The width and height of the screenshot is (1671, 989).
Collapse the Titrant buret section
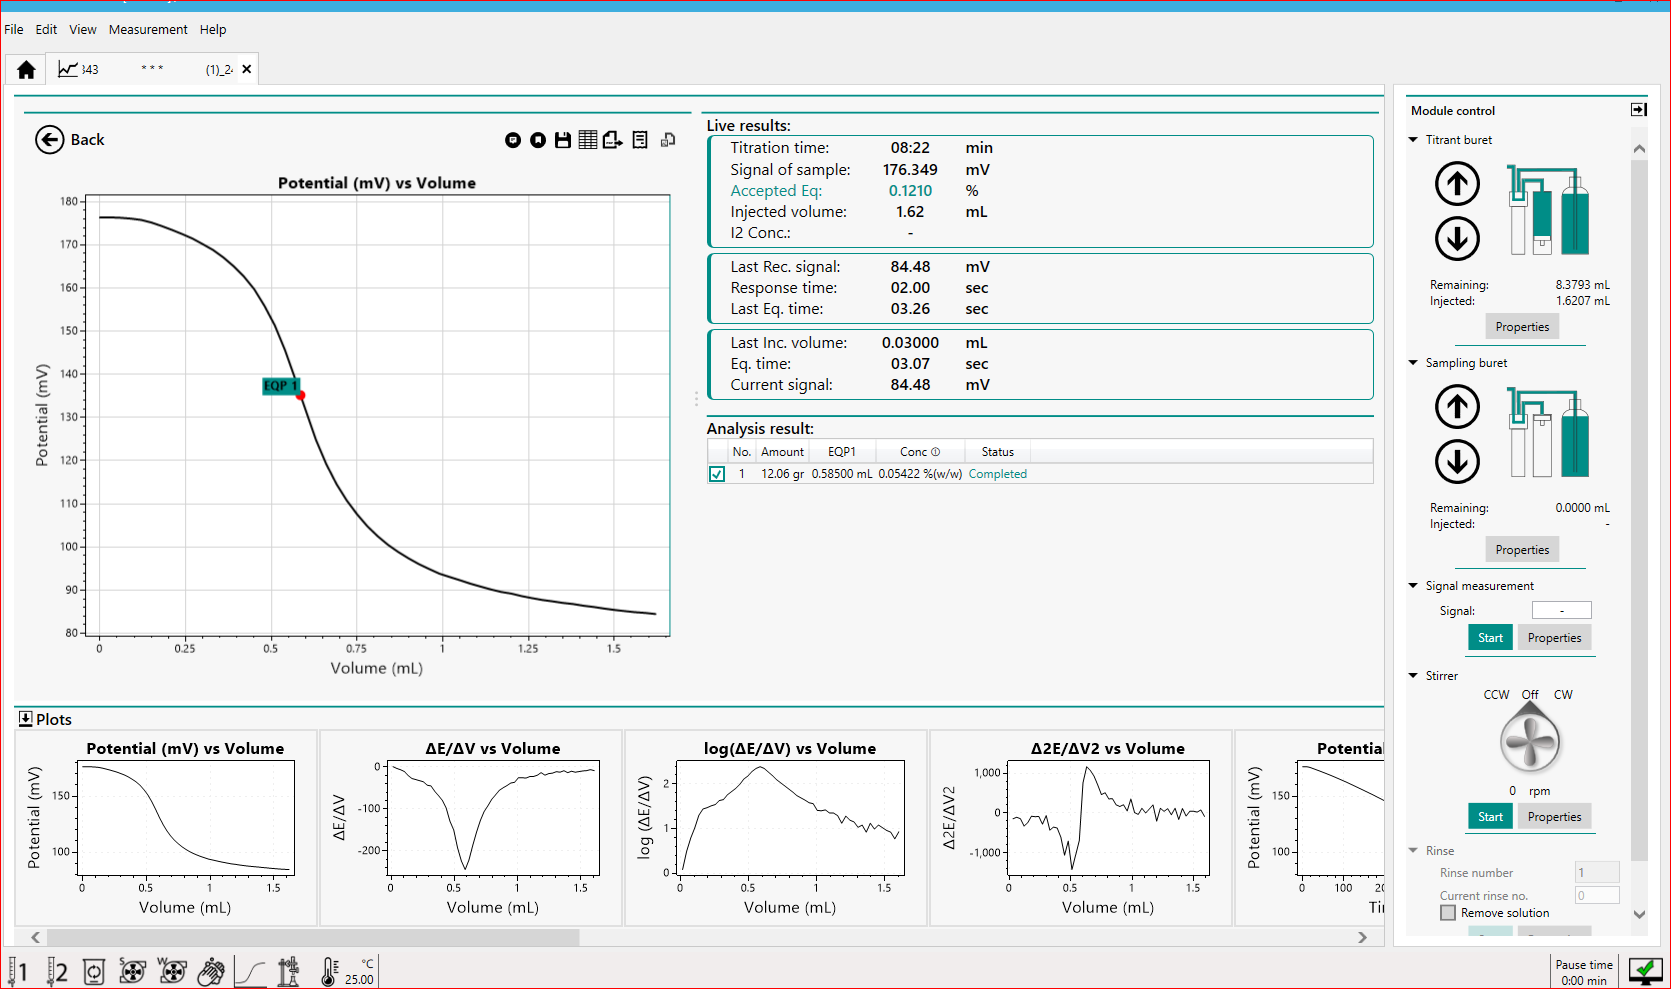tap(1413, 140)
